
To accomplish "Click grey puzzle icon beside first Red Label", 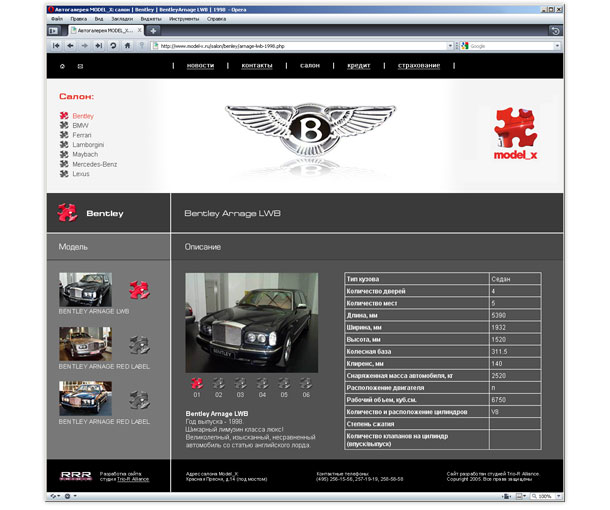I will pyautogui.click(x=139, y=345).
